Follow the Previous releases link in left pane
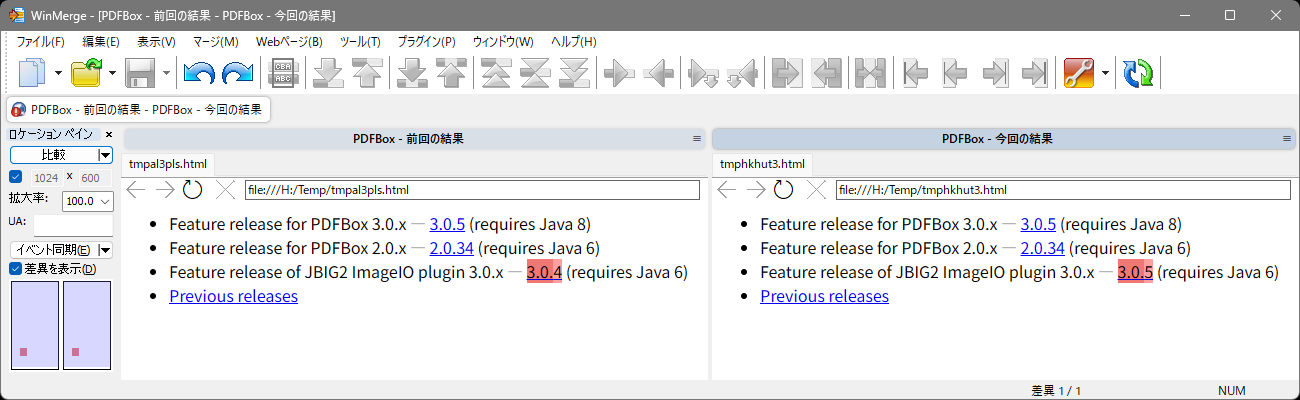Image resolution: width=1300 pixels, height=400 pixels. click(234, 296)
